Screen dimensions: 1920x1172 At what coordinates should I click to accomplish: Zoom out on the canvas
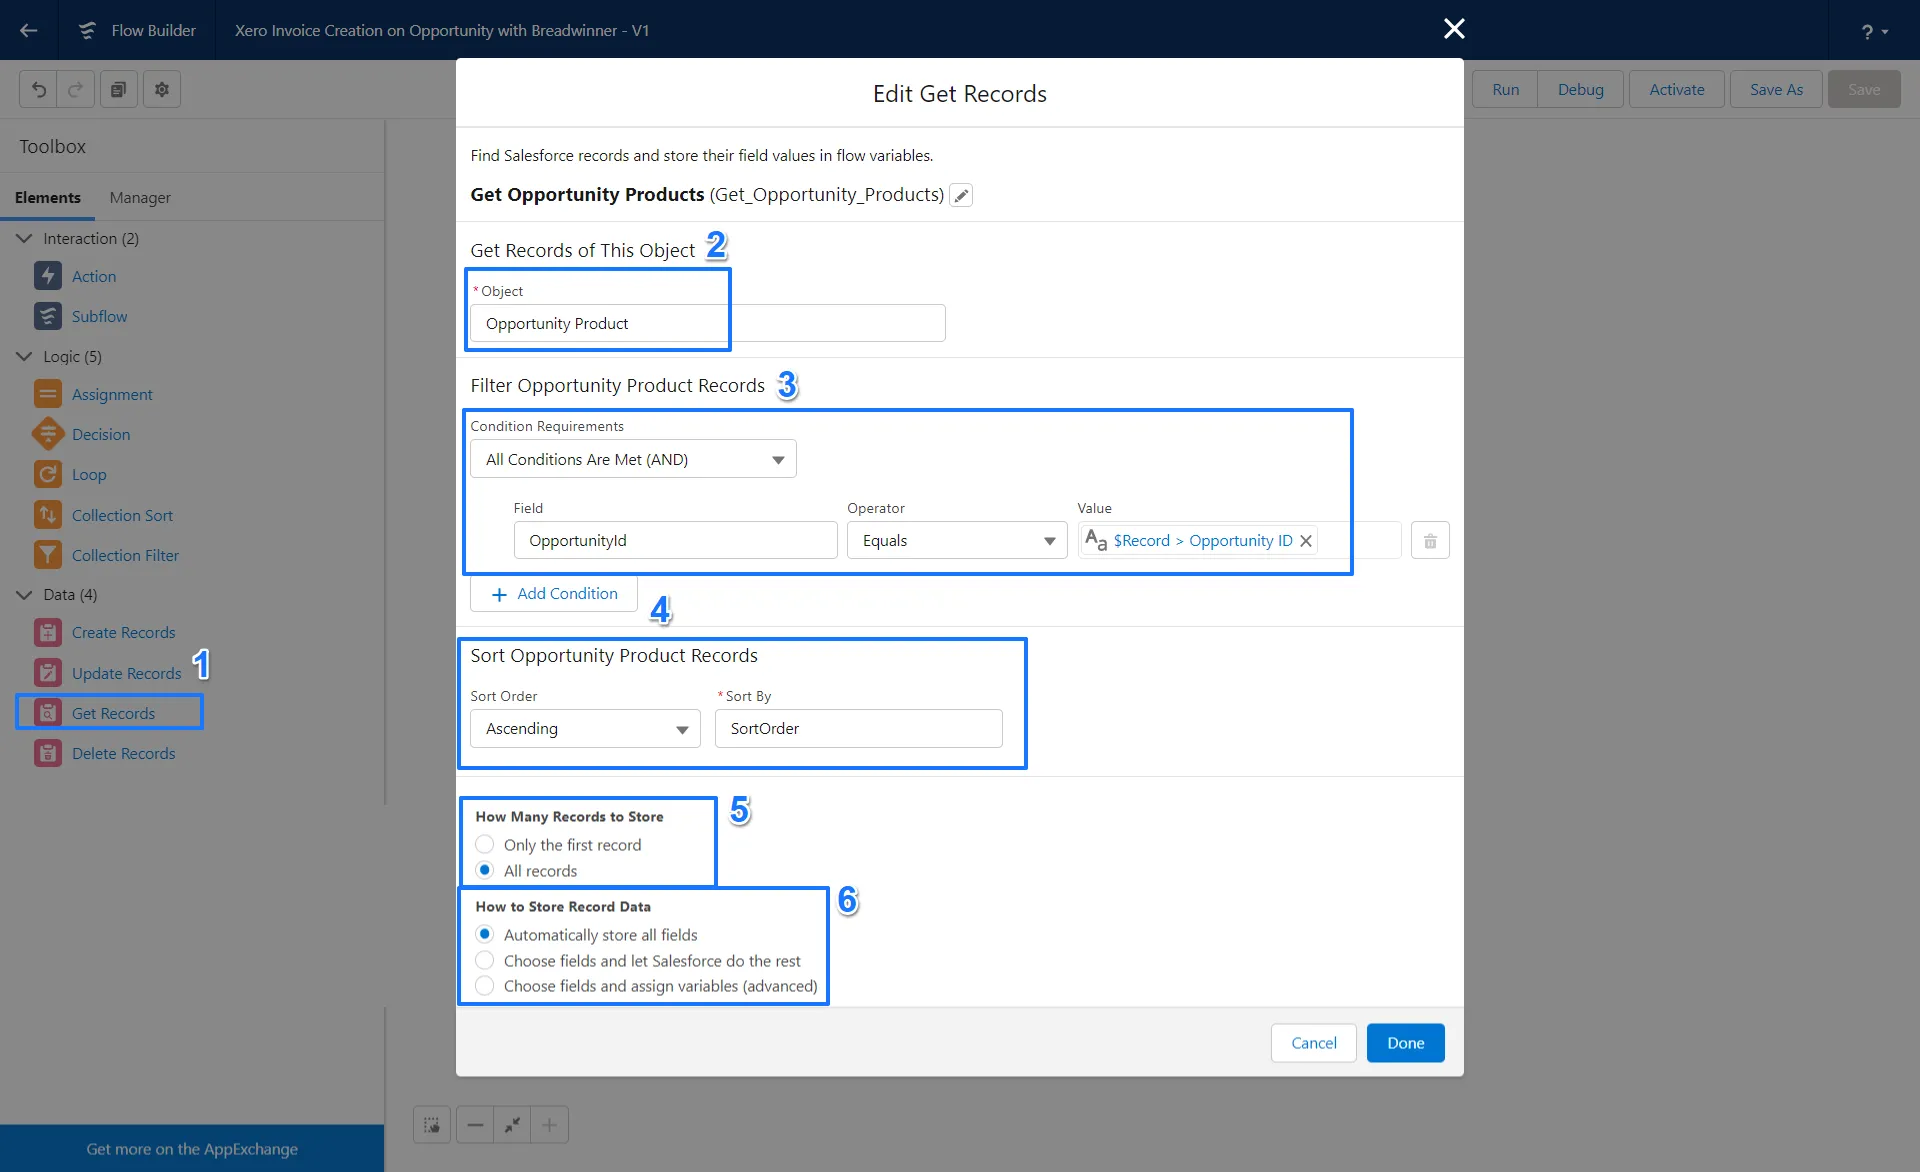tap(475, 1125)
